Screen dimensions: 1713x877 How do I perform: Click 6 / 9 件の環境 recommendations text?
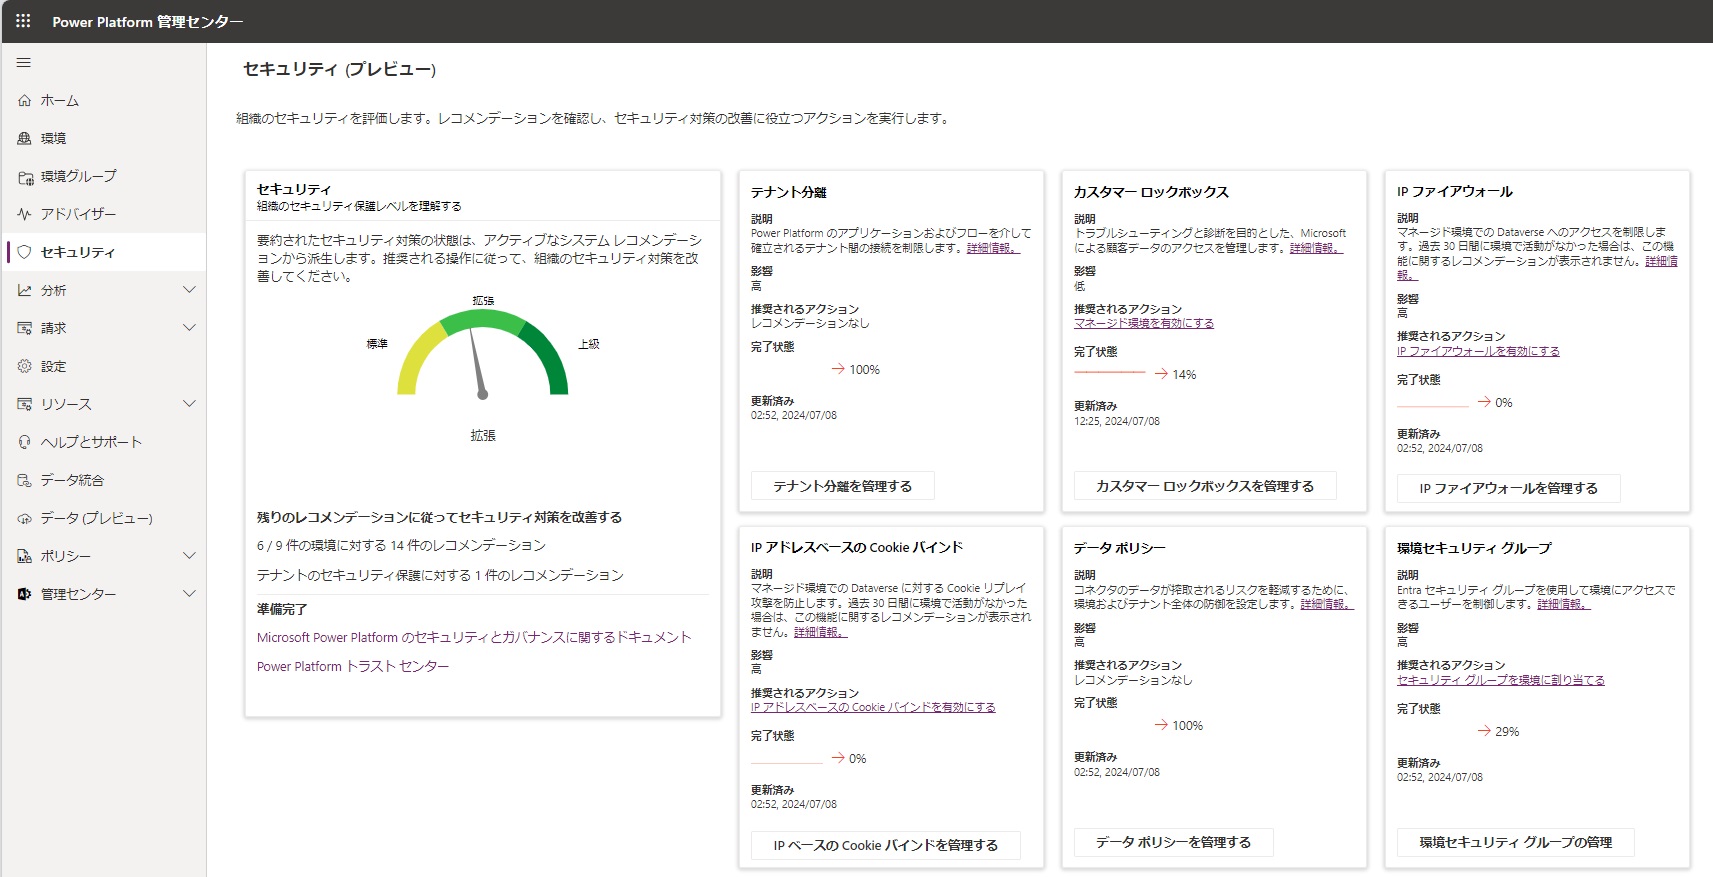[x=401, y=545]
